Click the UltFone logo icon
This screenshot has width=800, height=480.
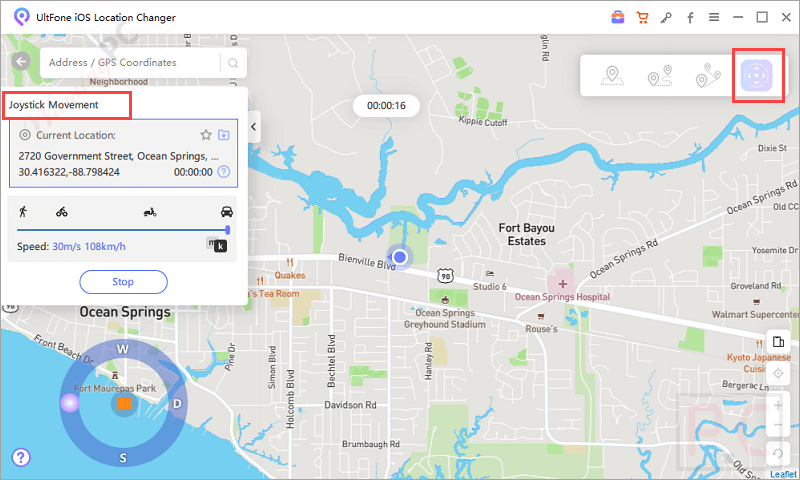pyautogui.click(x=21, y=17)
